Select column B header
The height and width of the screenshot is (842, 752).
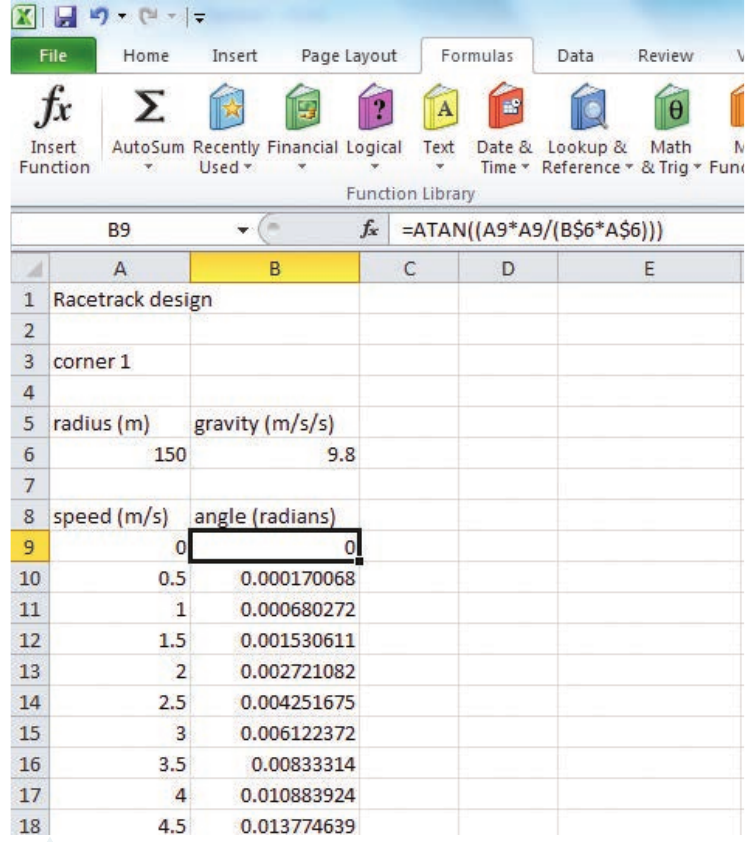tap(274, 268)
